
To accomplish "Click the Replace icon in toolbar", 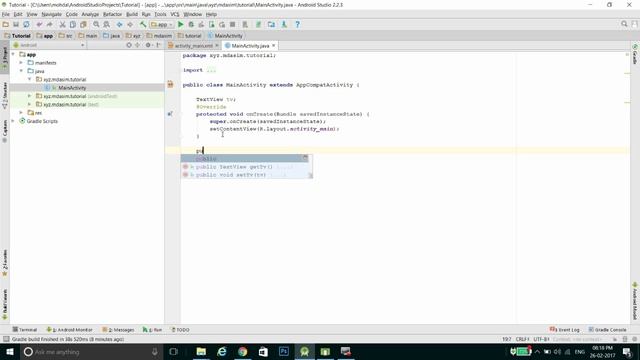I will point(107,24).
